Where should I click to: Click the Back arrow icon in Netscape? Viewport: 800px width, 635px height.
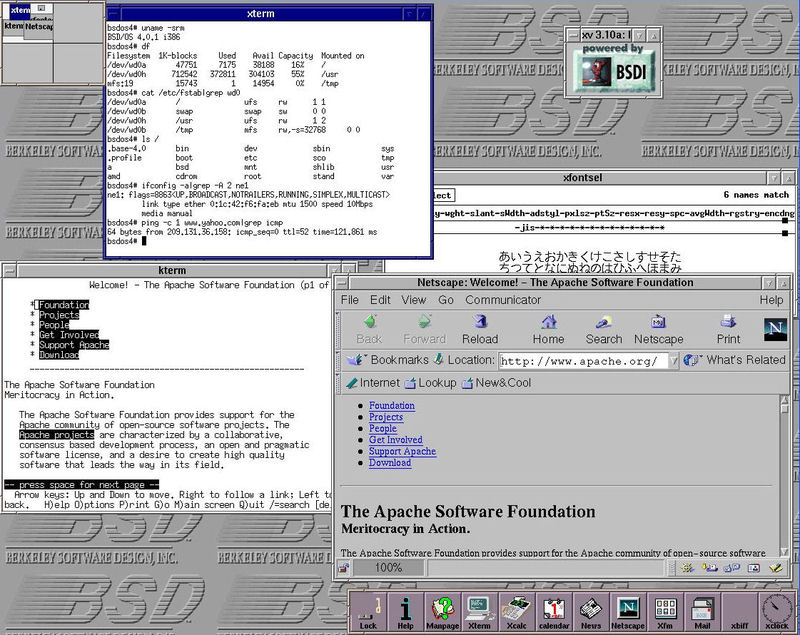click(370, 322)
